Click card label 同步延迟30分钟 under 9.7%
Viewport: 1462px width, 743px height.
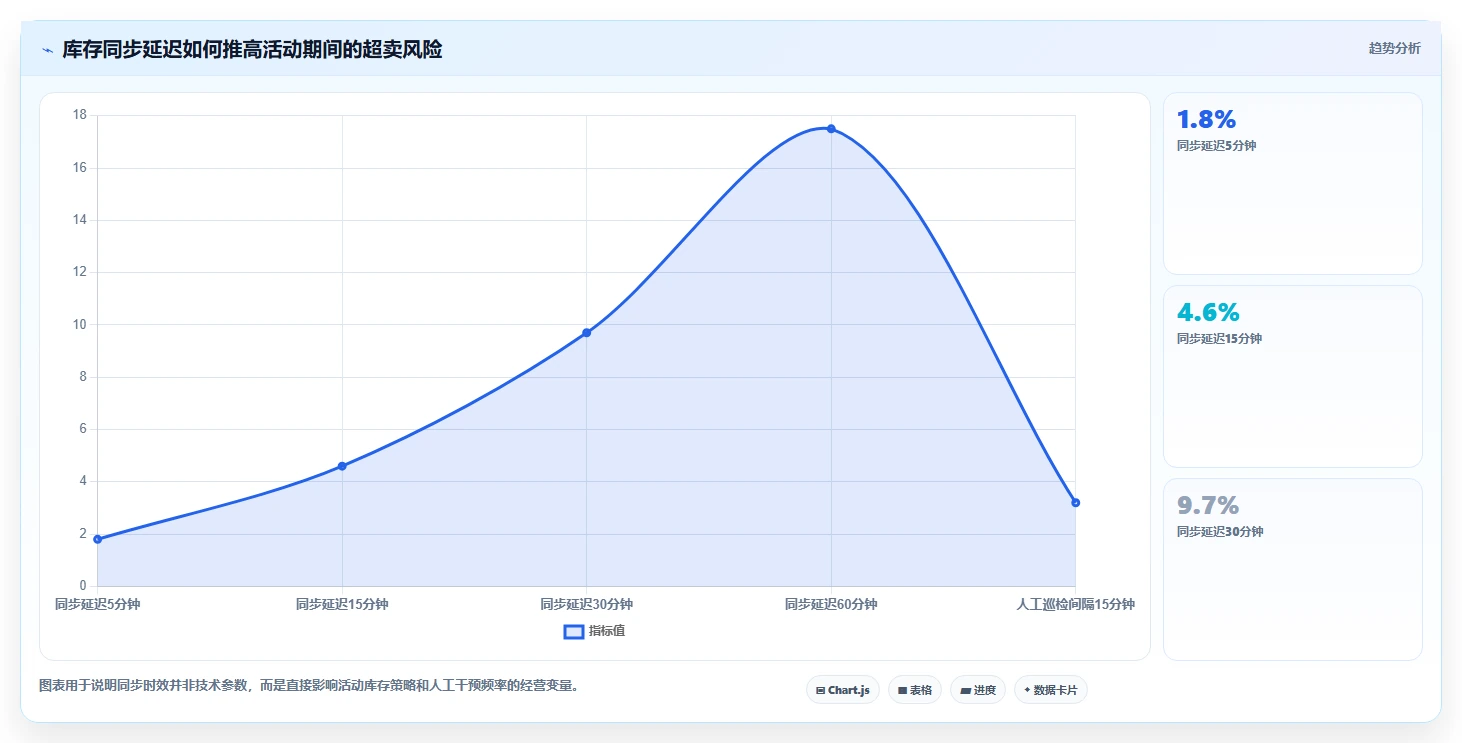tap(1220, 532)
